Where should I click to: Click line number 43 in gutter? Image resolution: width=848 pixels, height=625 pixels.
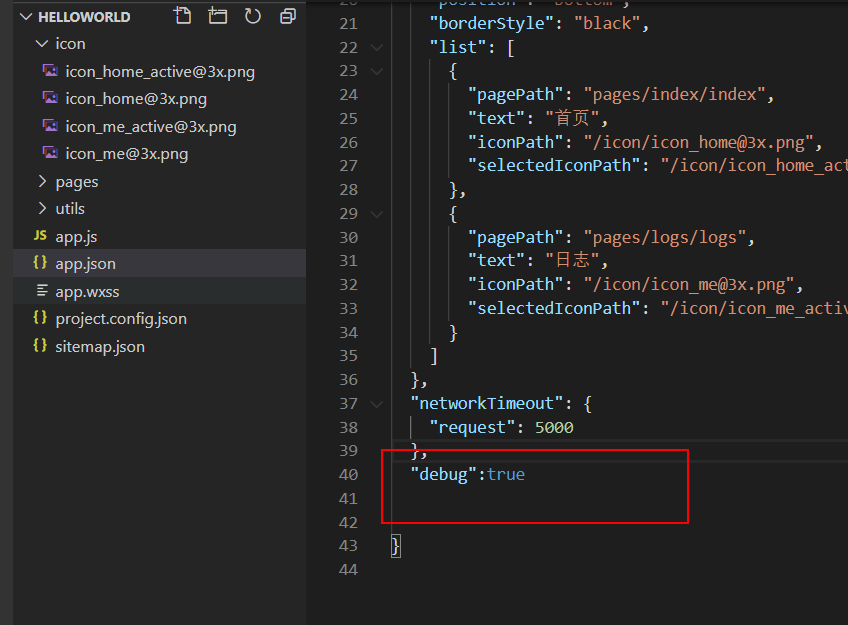pos(349,546)
